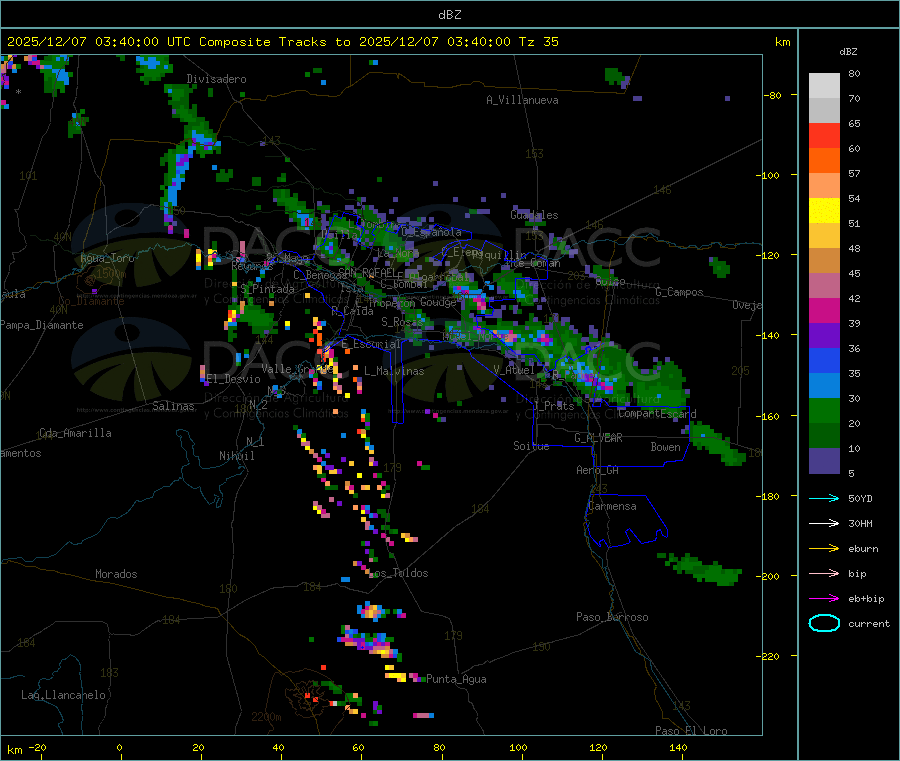Click the magenta eb+bip arrow legend icon
900x761 pixels.
coord(824,598)
